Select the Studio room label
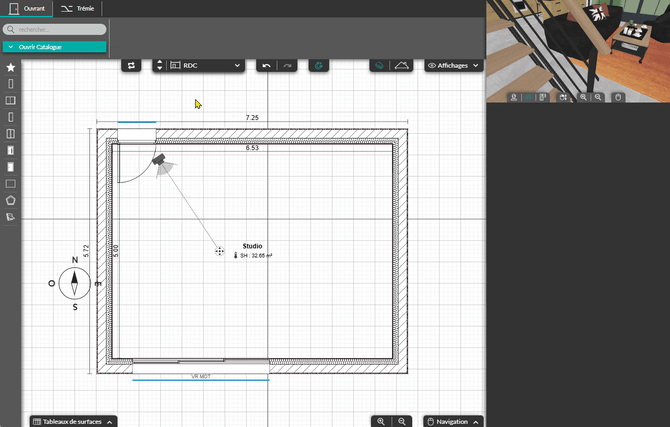This screenshot has height=427, width=670. 253,246
